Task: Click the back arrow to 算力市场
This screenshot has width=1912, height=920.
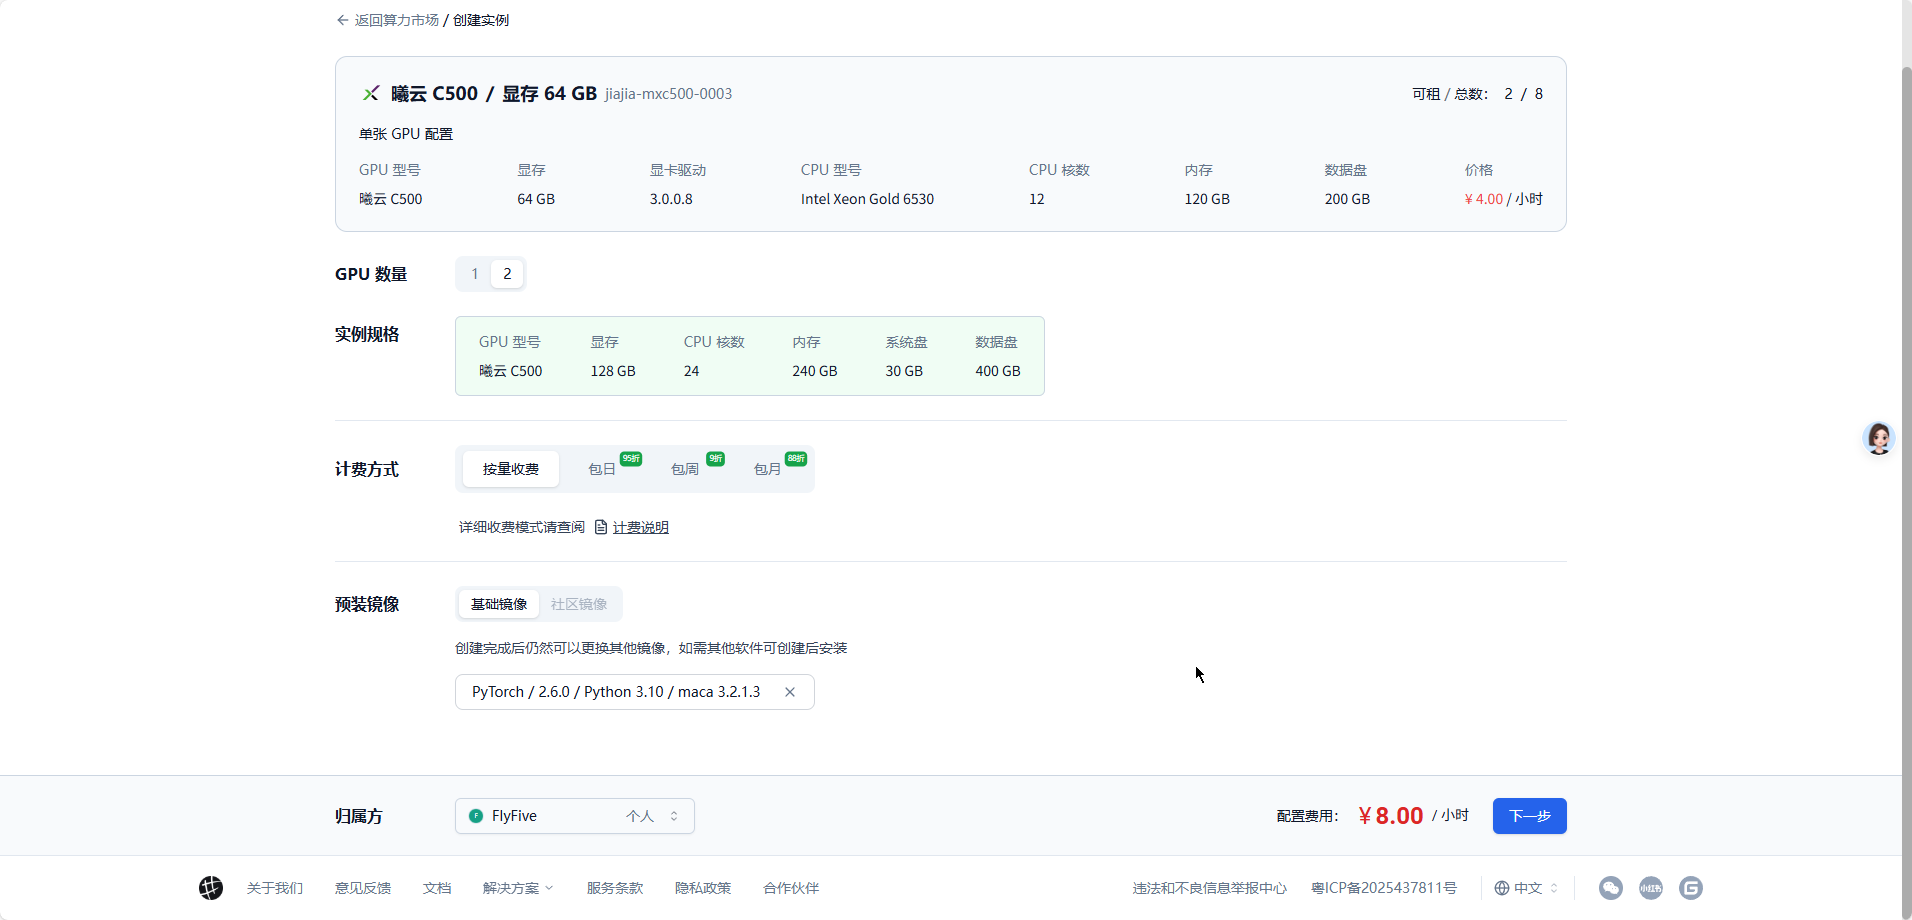Action: 343,20
